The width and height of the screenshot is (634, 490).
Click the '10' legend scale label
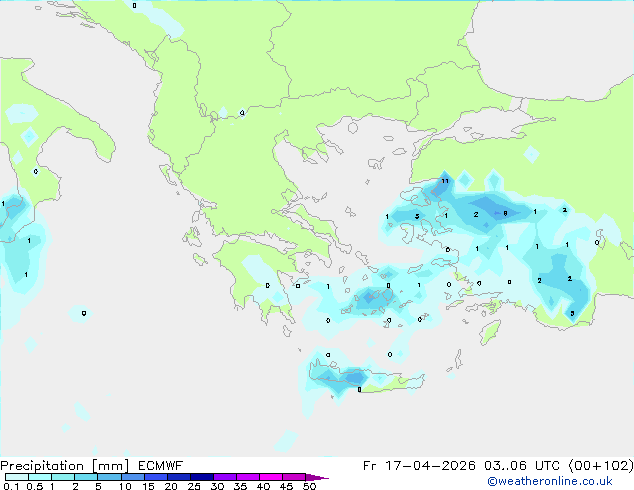[125, 486]
